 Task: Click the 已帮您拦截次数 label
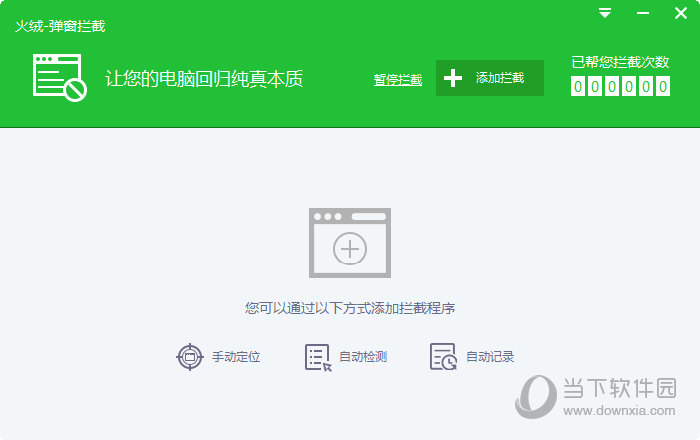click(x=620, y=62)
